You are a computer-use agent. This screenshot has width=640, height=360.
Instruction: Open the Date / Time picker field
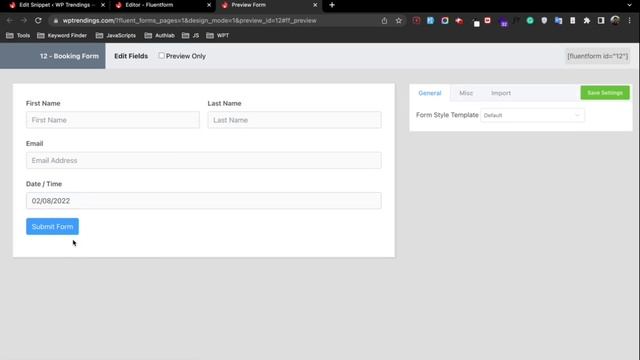pos(204,201)
